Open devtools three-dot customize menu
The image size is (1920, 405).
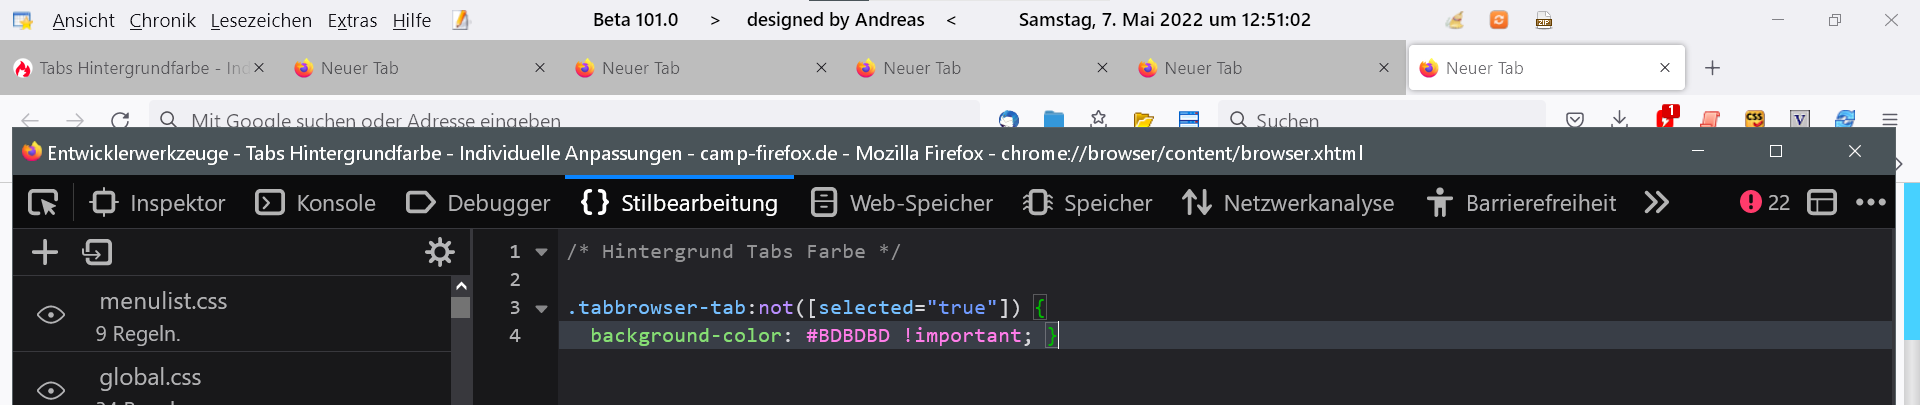(x=1870, y=203)
